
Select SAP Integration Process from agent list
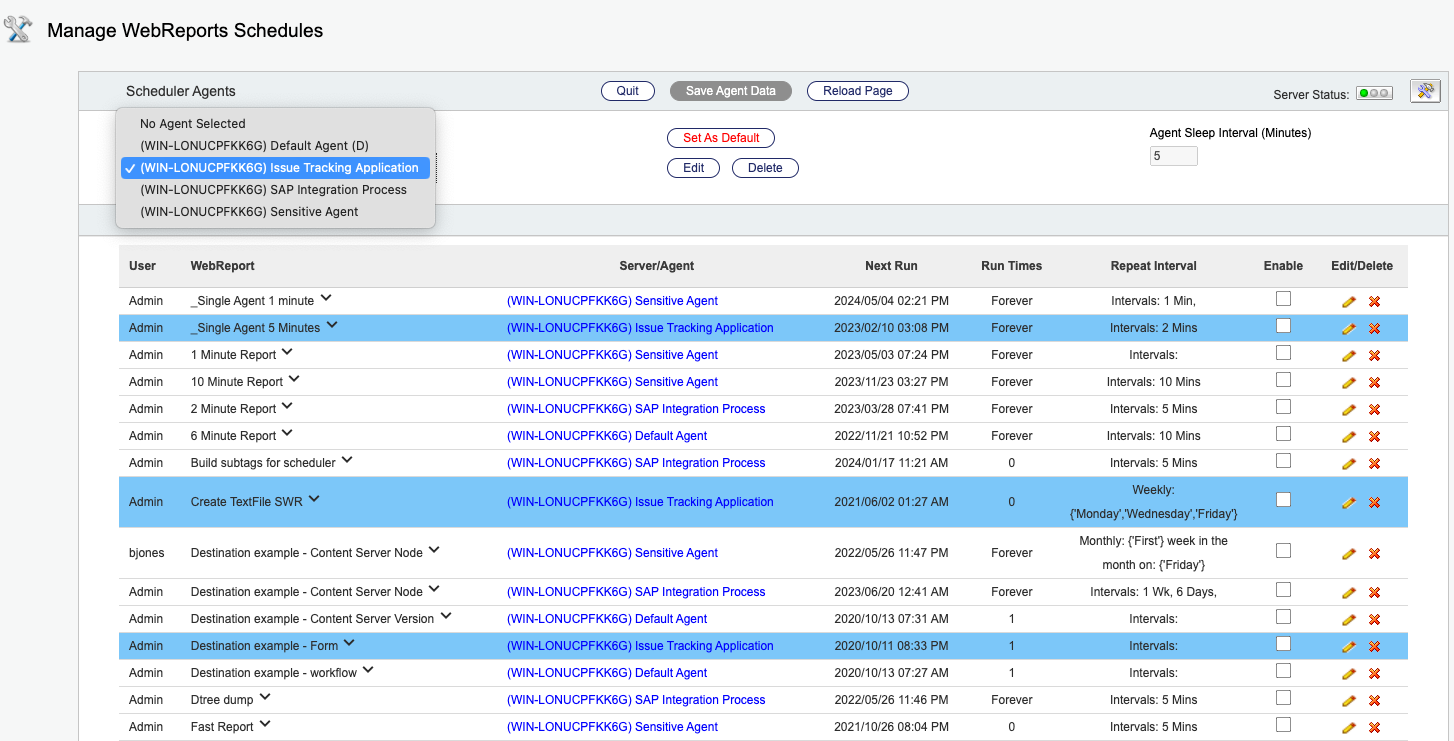[x=273, y=190]
